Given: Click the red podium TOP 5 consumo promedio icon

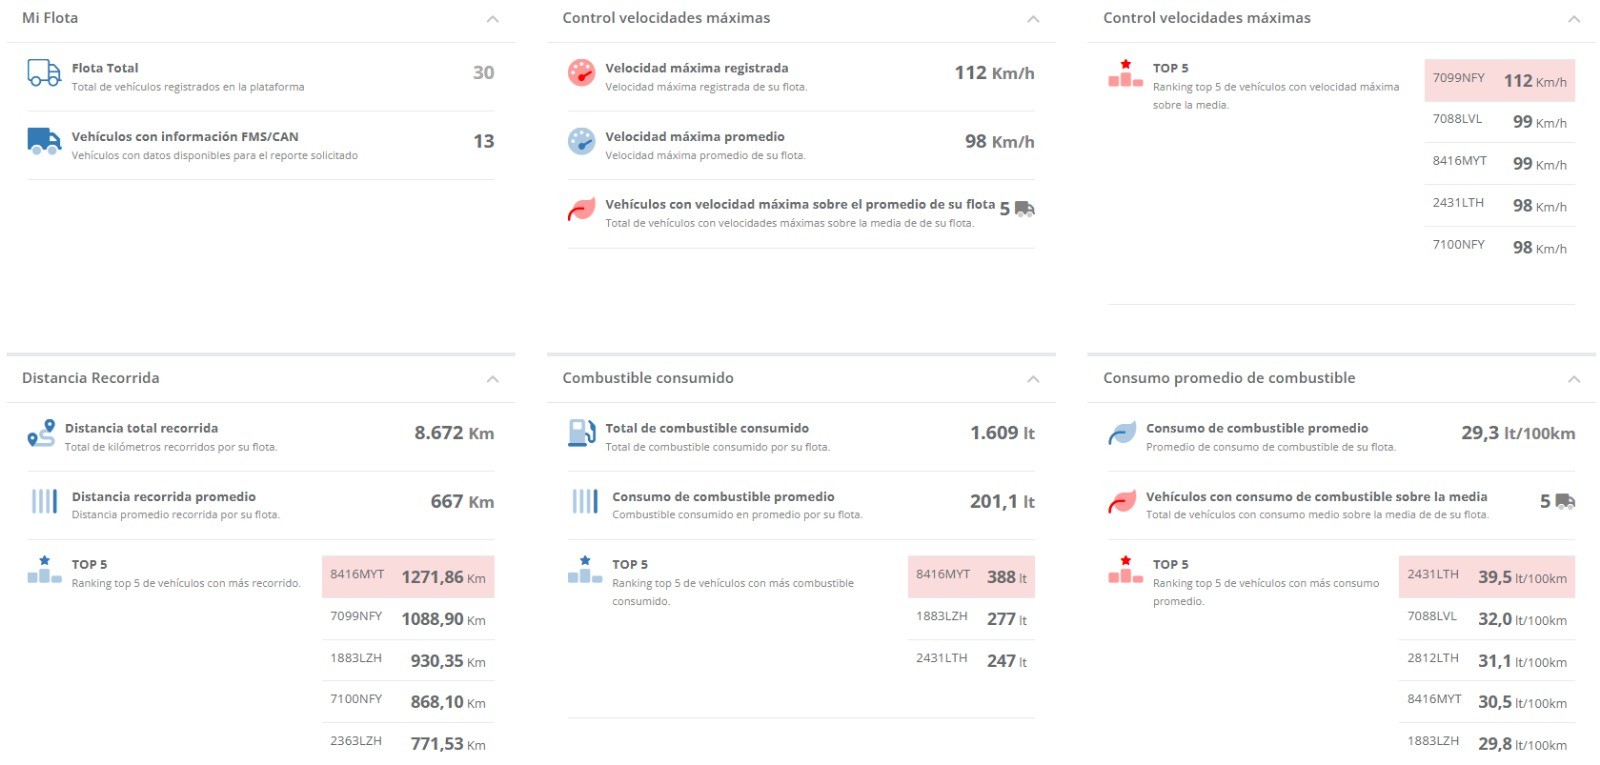Looking at the screenshot, I should [1125, 570].
